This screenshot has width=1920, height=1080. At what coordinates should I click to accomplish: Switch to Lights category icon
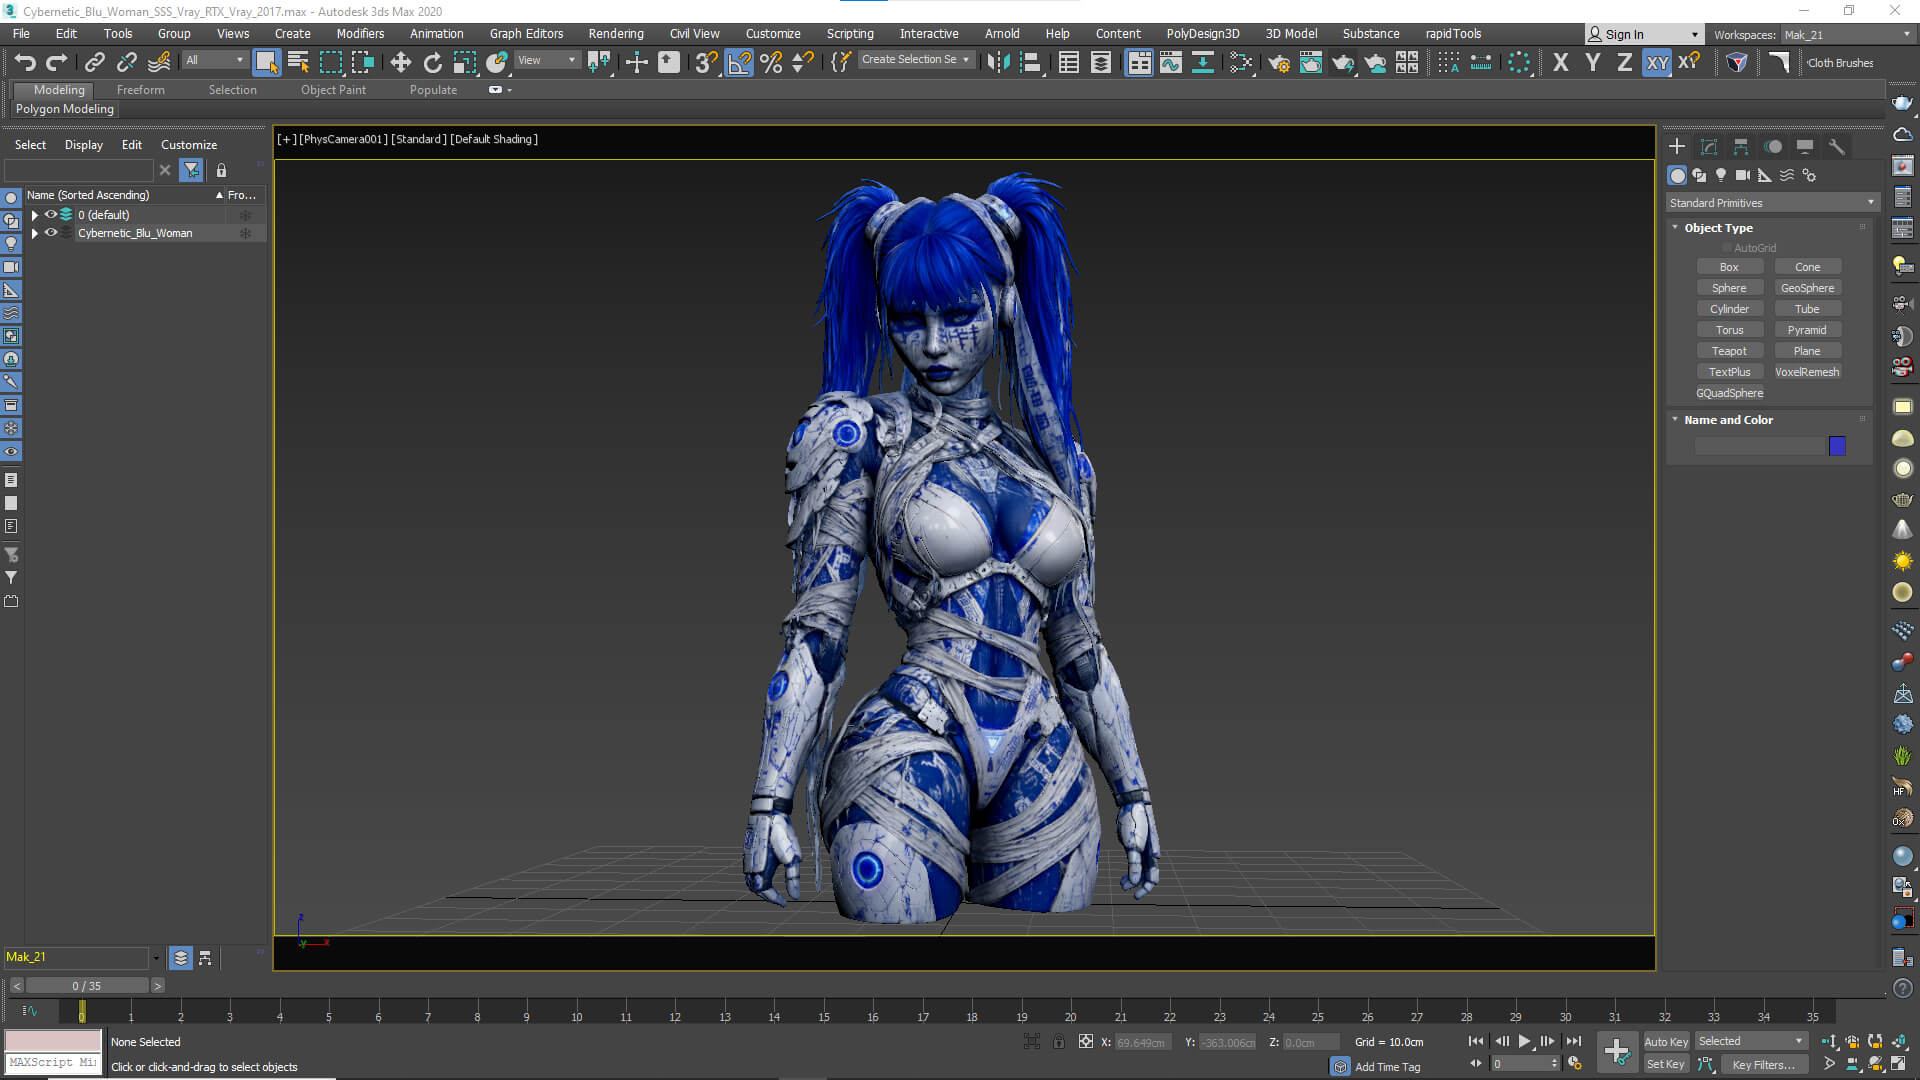click(1720, 175)
